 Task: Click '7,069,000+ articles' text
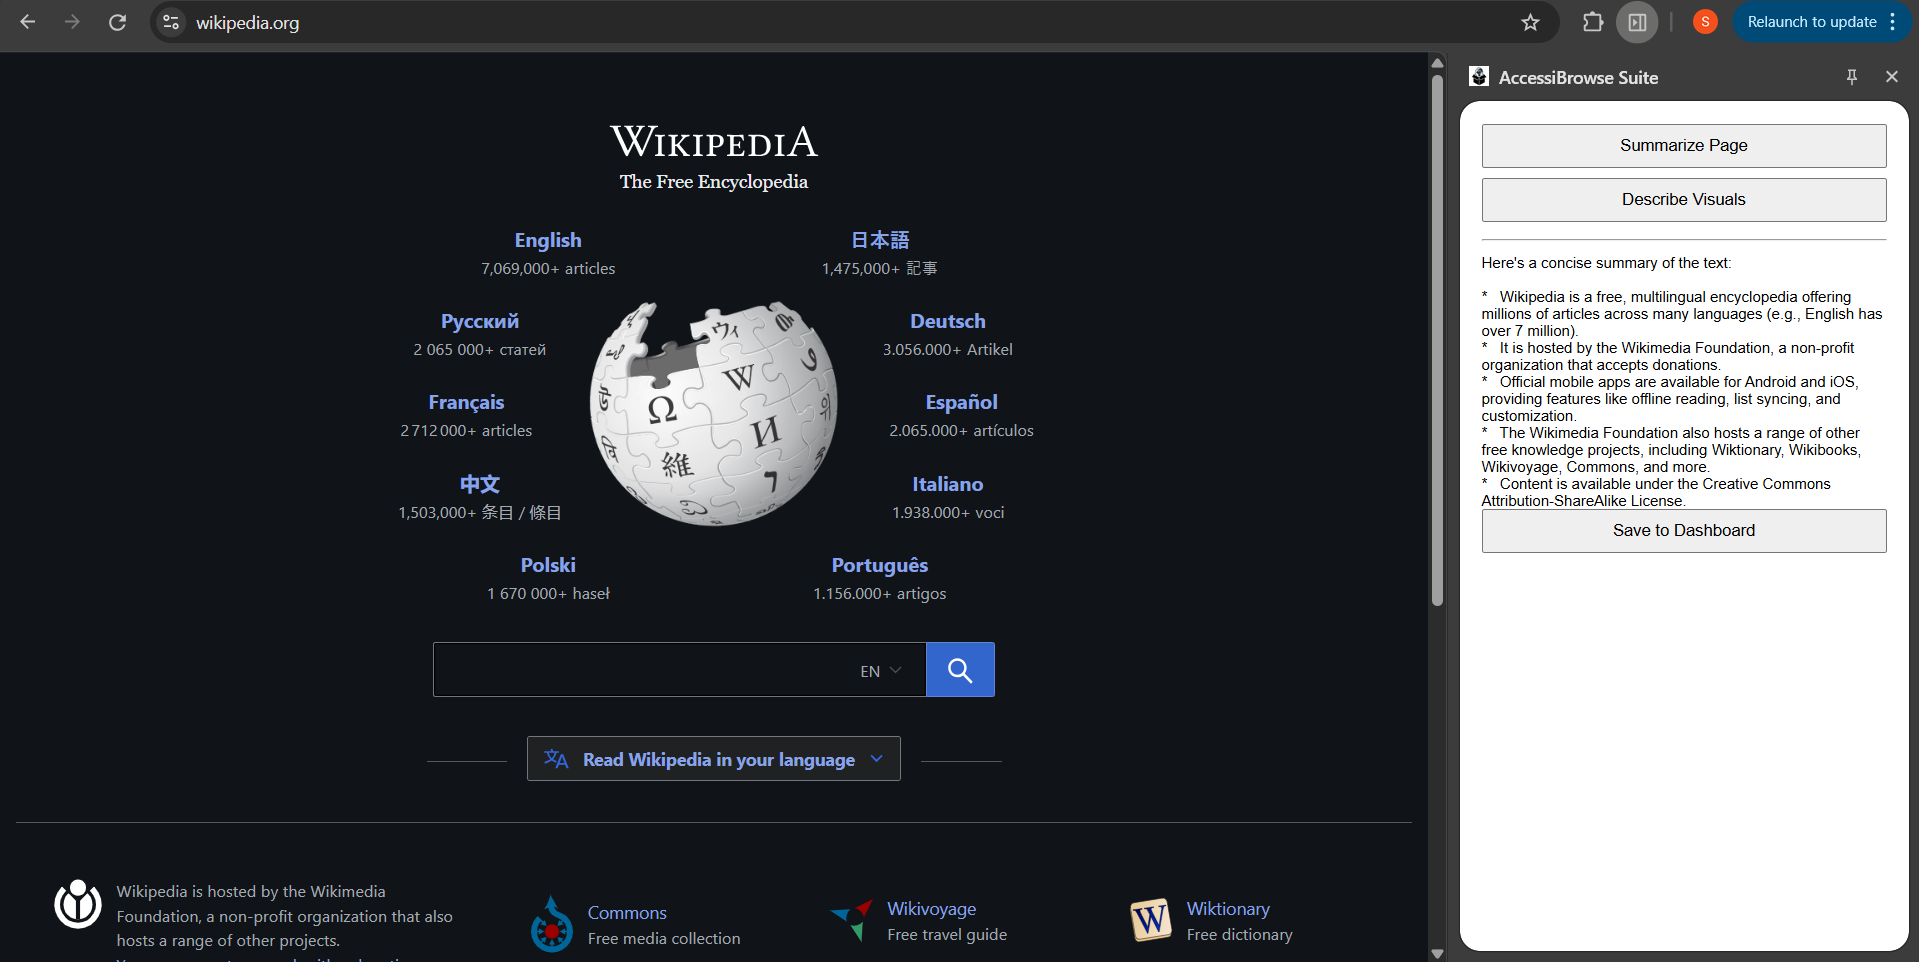(x=548, y=269)
